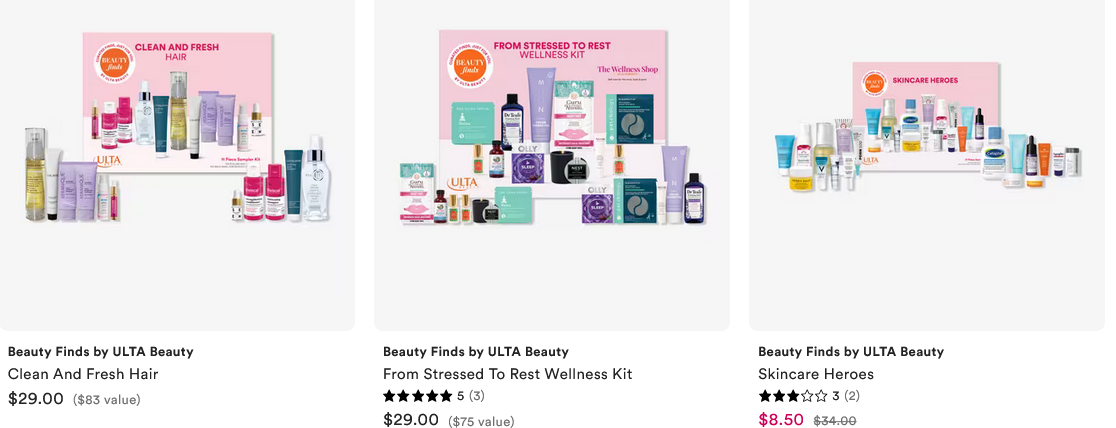The image size is (1116, 428).
Task: Click the $29.00 price of Wellness Kit
Action: click(411, 420)
